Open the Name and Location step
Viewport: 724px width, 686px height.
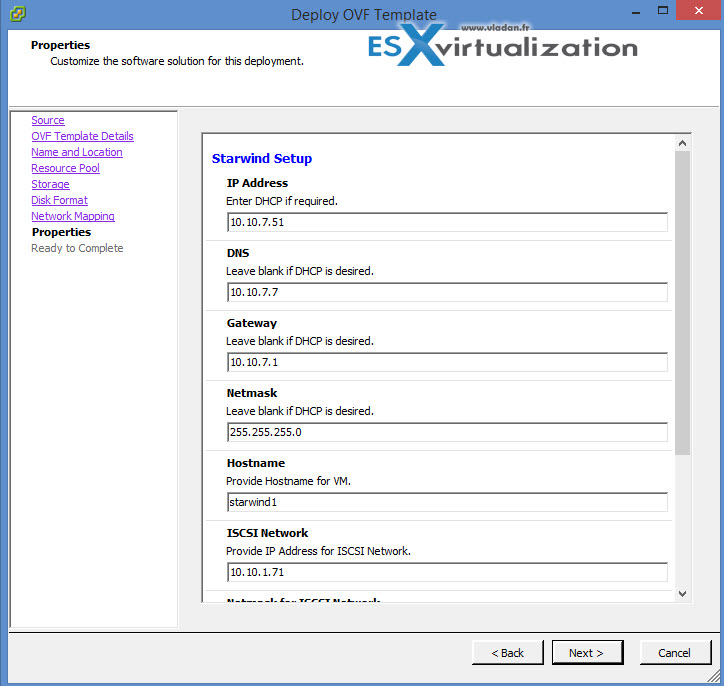coord(77,152)
